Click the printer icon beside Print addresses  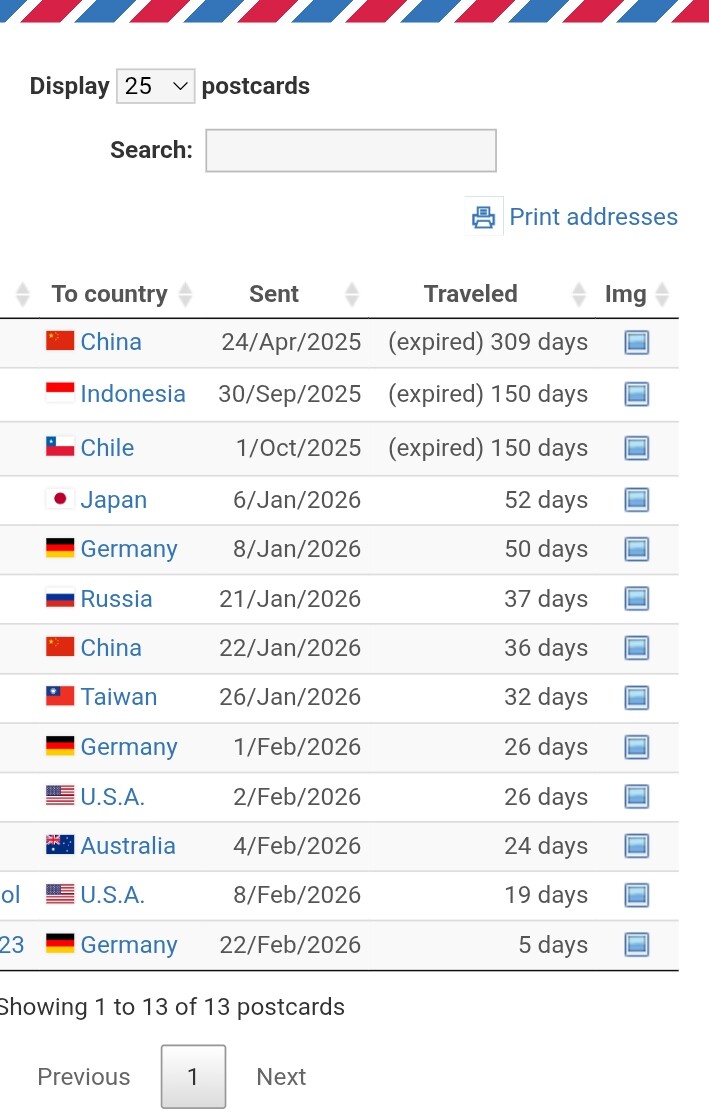pyautogui.click(x=484, y=217)
